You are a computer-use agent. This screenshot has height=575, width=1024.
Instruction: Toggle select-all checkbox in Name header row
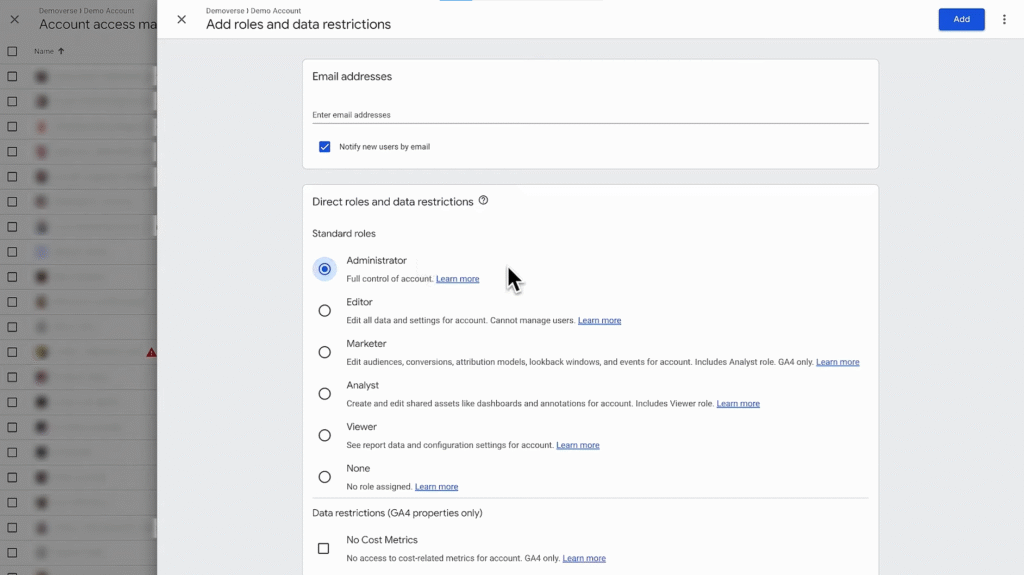[12, 51]
